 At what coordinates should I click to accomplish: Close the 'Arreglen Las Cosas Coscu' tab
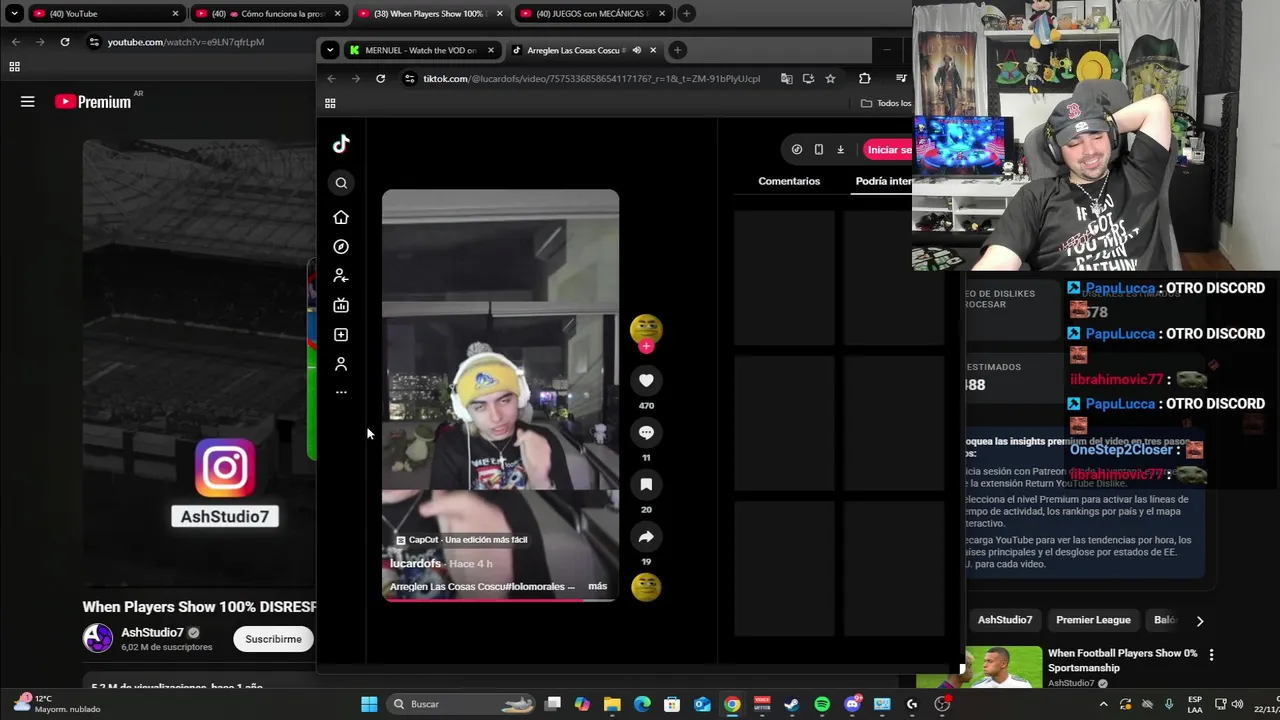tap(653, 50)
